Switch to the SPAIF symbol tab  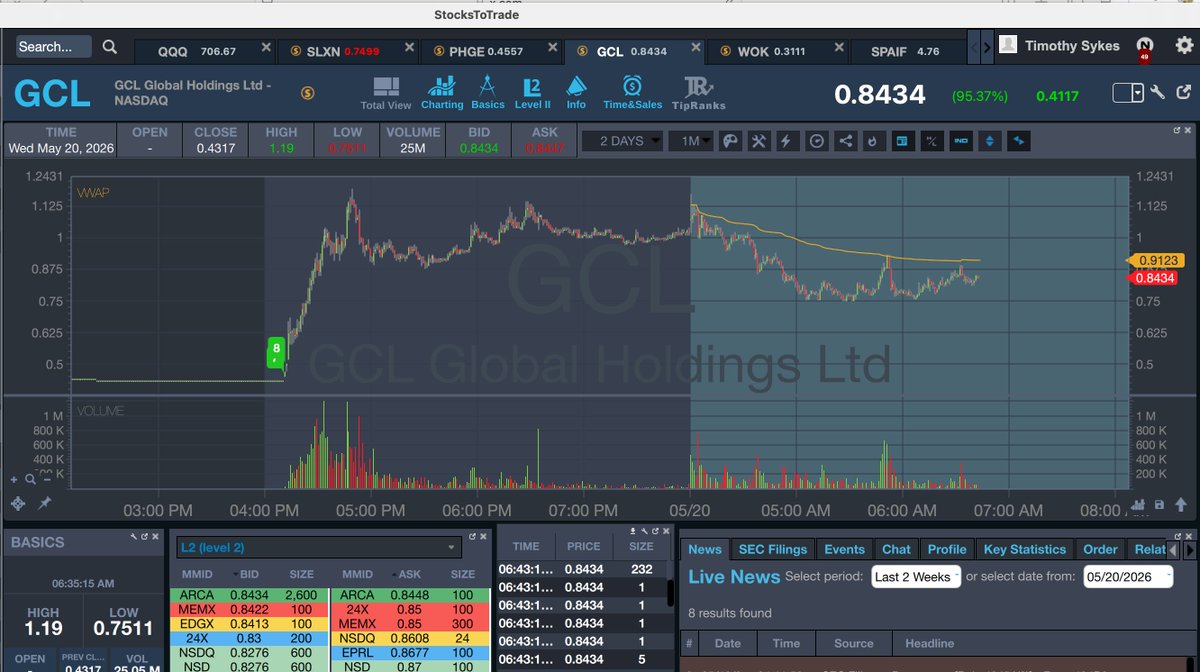click(905, 51)
